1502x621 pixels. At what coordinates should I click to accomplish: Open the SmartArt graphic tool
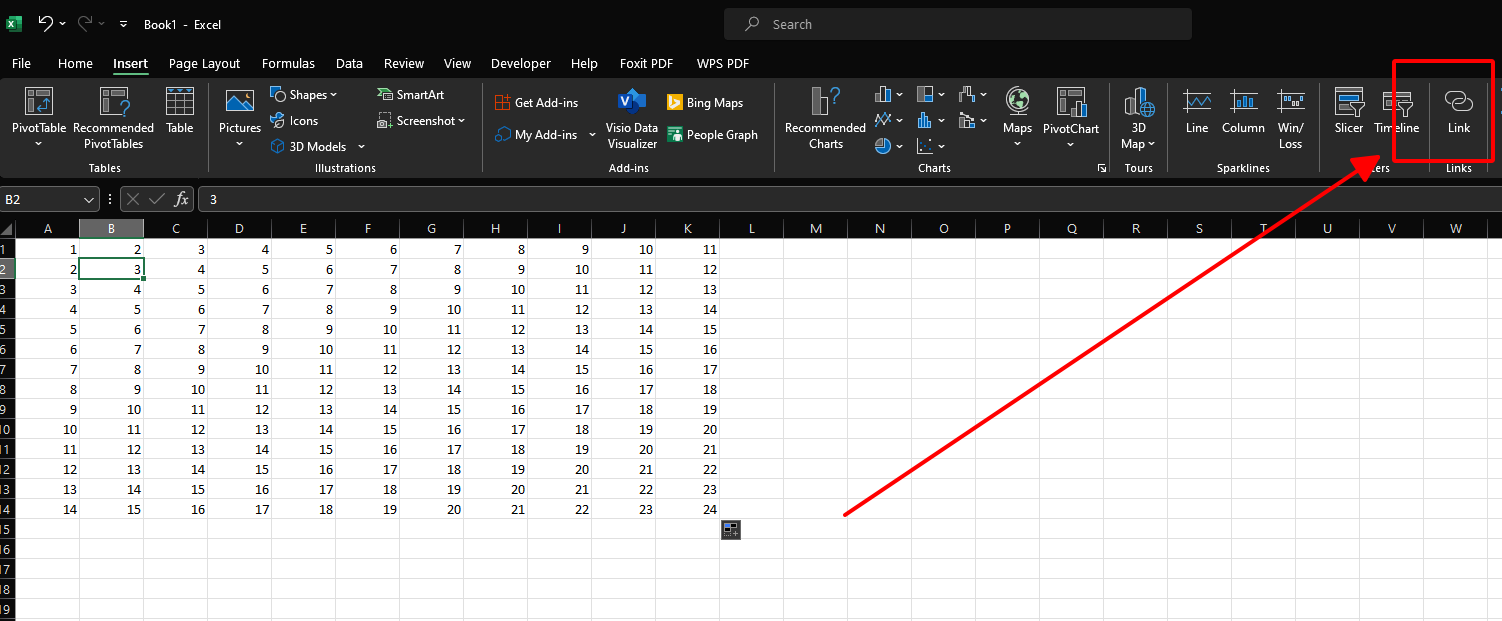[411, 95]
